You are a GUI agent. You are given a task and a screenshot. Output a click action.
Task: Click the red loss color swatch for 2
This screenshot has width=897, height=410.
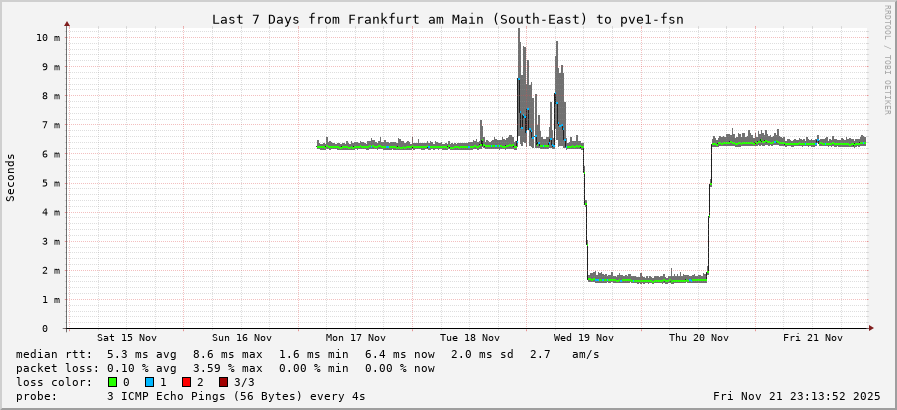186,382
